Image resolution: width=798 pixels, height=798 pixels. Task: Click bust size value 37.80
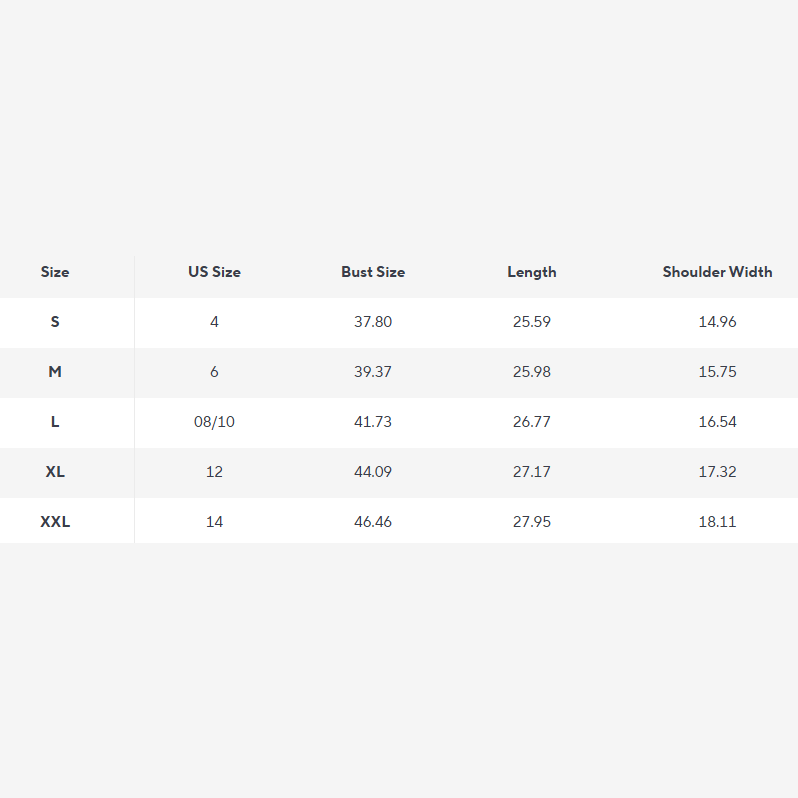click(373, 322)
